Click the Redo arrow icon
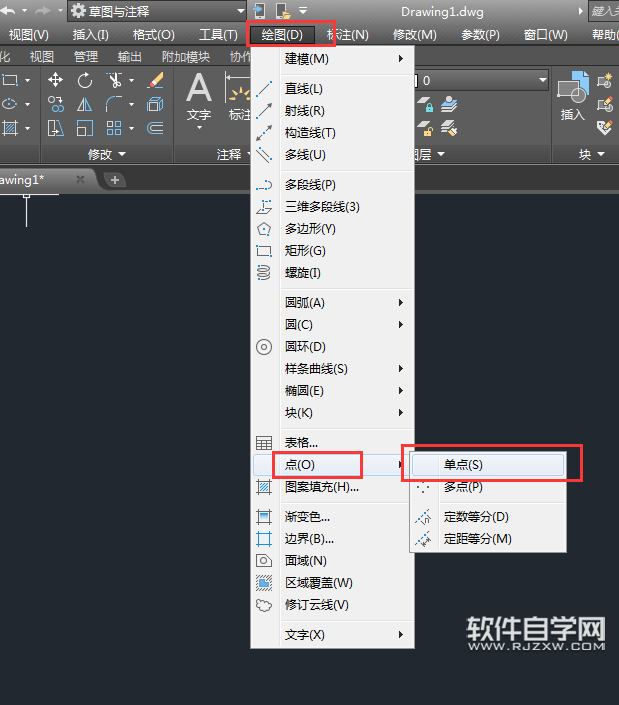The width and height of the screenshot is (619, 705). [x=43, y=10]
